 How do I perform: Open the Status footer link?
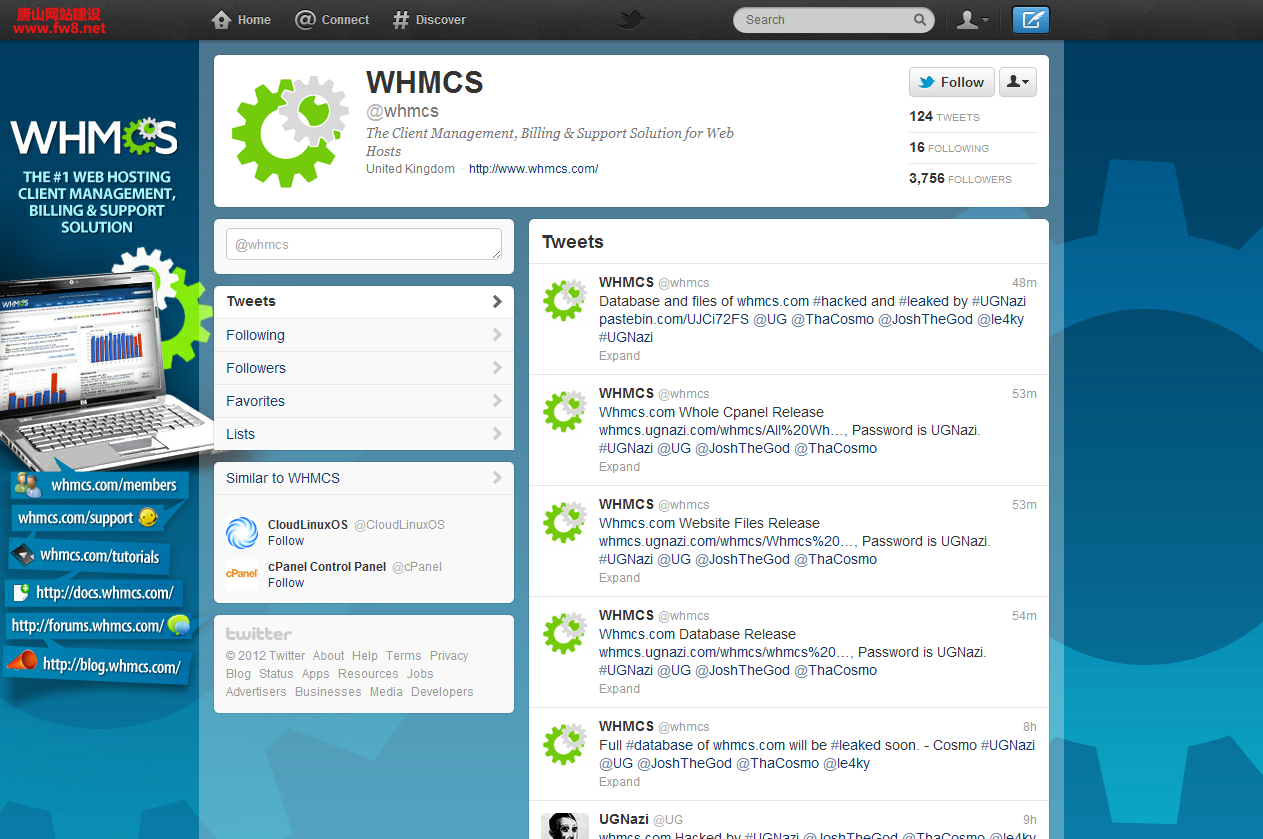click(276, 674)
